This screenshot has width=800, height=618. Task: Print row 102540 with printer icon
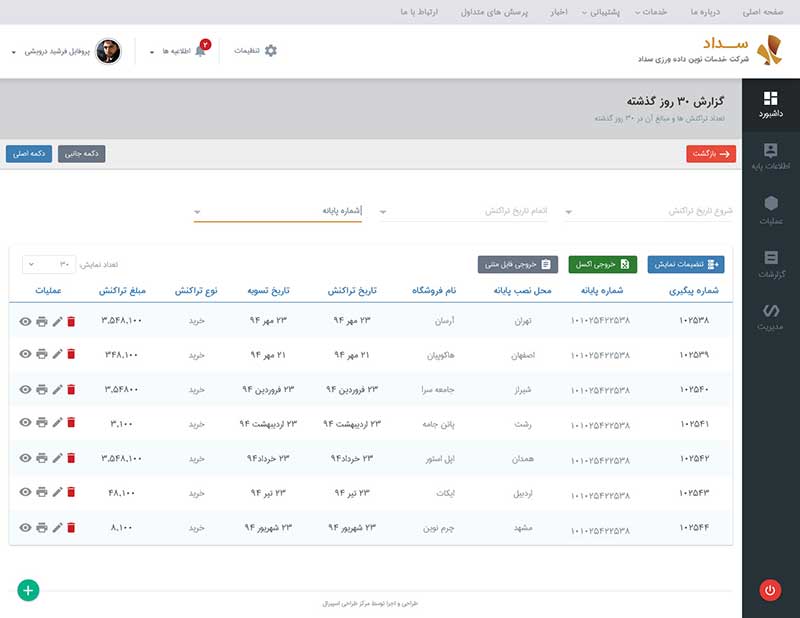coord(42,389)
